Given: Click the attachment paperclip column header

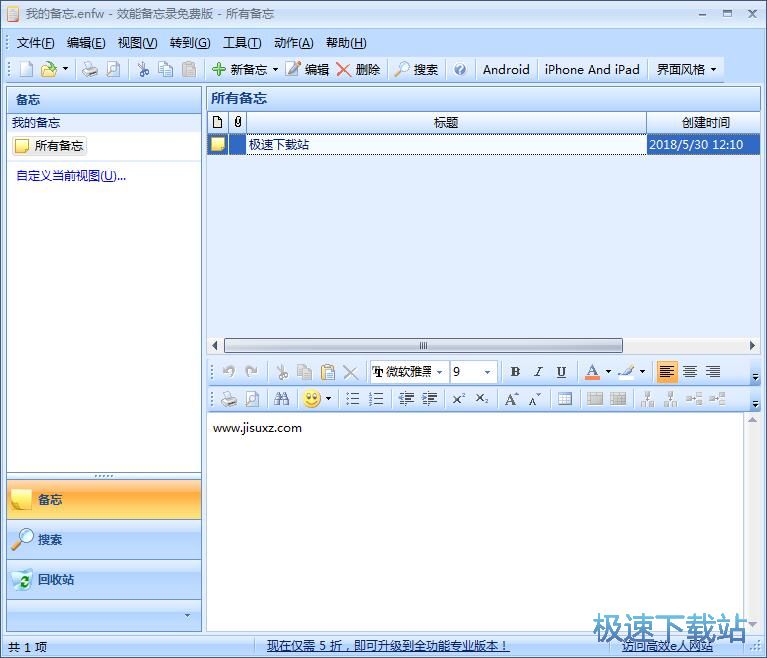Looking at the screenshot, I should coord(238,122).
